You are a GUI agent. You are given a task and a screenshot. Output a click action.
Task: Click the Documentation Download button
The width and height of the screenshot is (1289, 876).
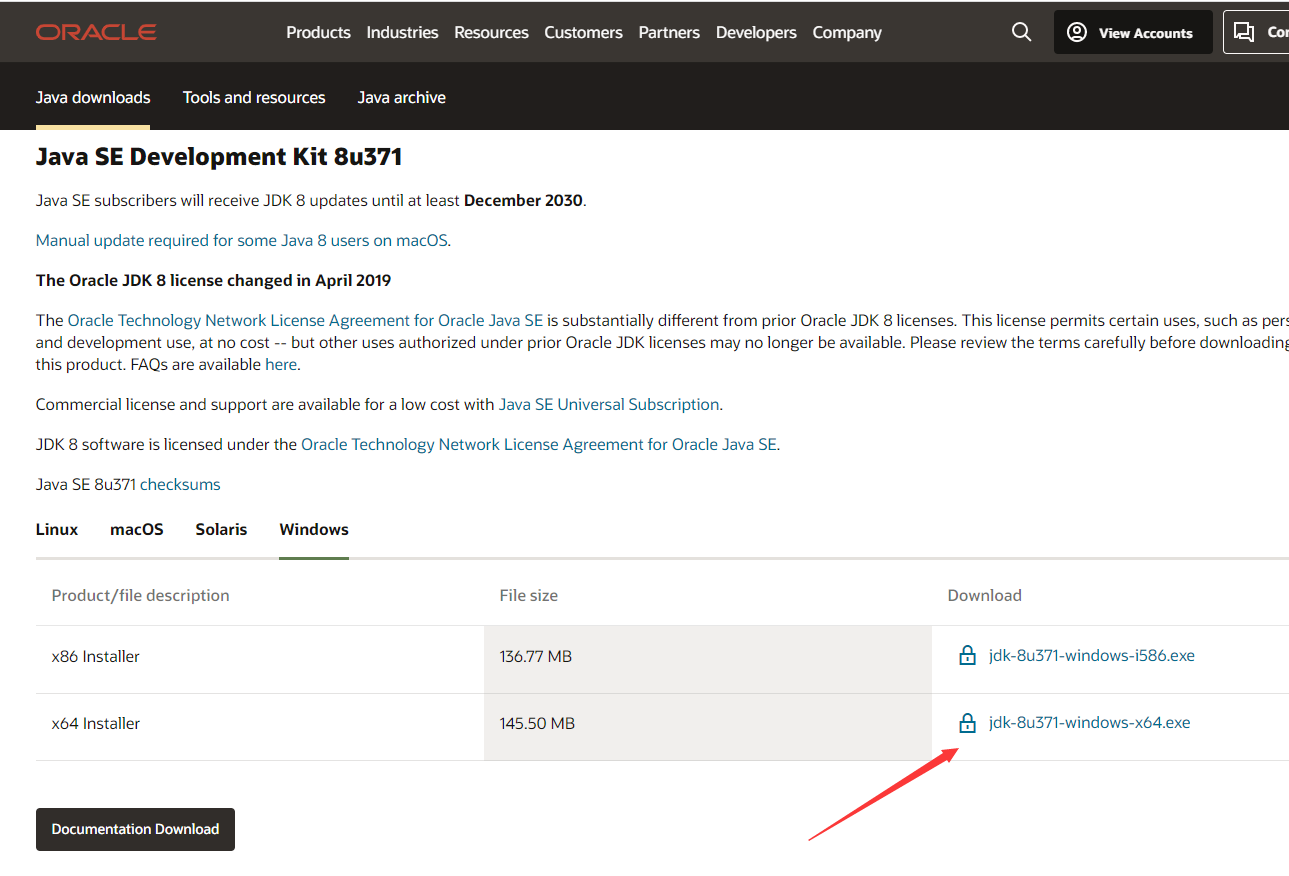tap(135, 829)
